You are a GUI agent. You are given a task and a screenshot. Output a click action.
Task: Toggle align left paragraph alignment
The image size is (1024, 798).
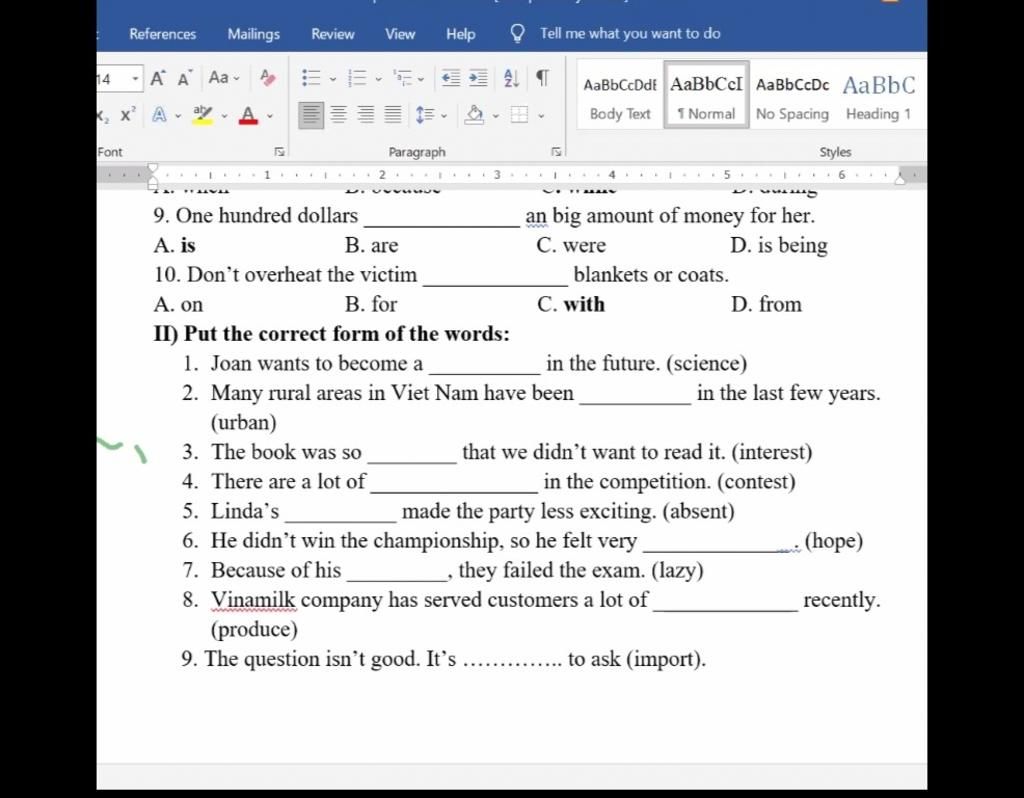tap(311, 115)
